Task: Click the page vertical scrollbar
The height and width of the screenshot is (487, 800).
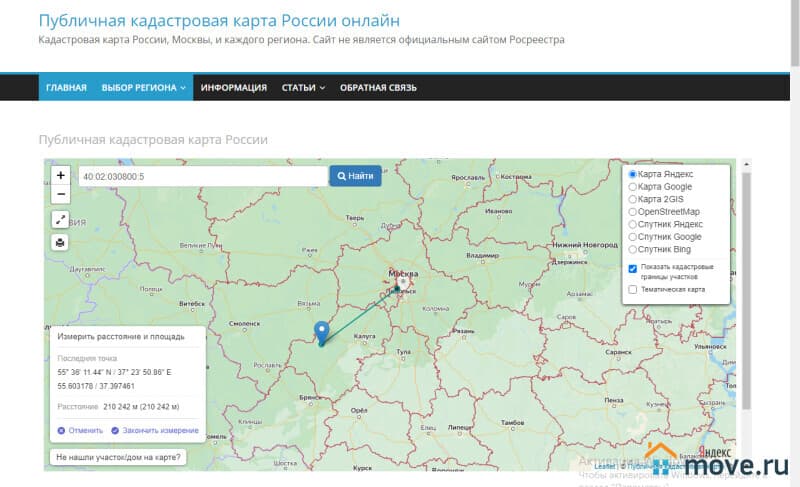Action: [744, 300]
